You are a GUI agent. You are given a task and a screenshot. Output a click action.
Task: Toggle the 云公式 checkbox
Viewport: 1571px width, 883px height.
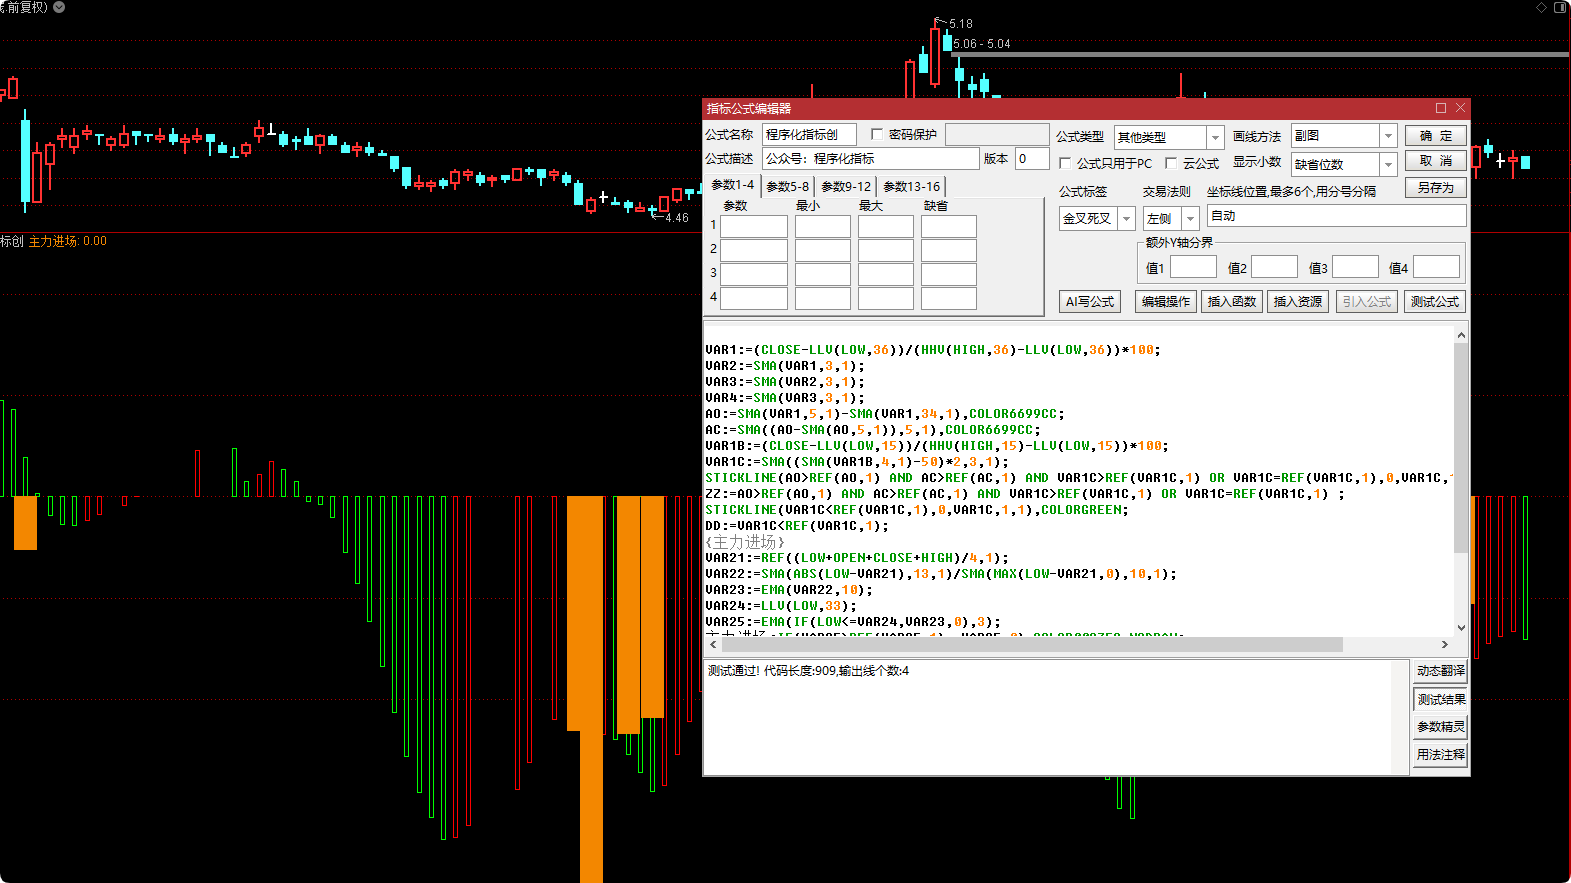point(1171,163)
